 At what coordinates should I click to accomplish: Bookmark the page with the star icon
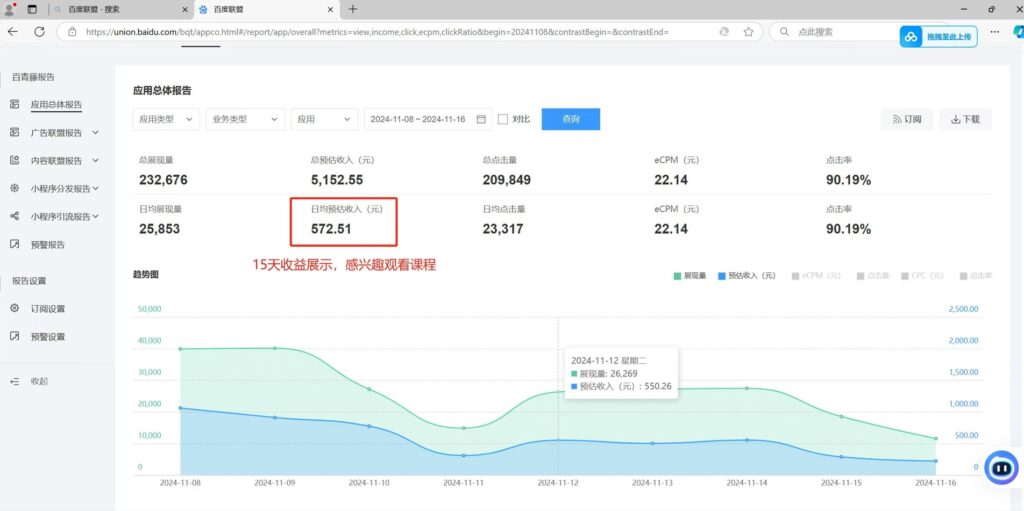[x=748, y=31]
